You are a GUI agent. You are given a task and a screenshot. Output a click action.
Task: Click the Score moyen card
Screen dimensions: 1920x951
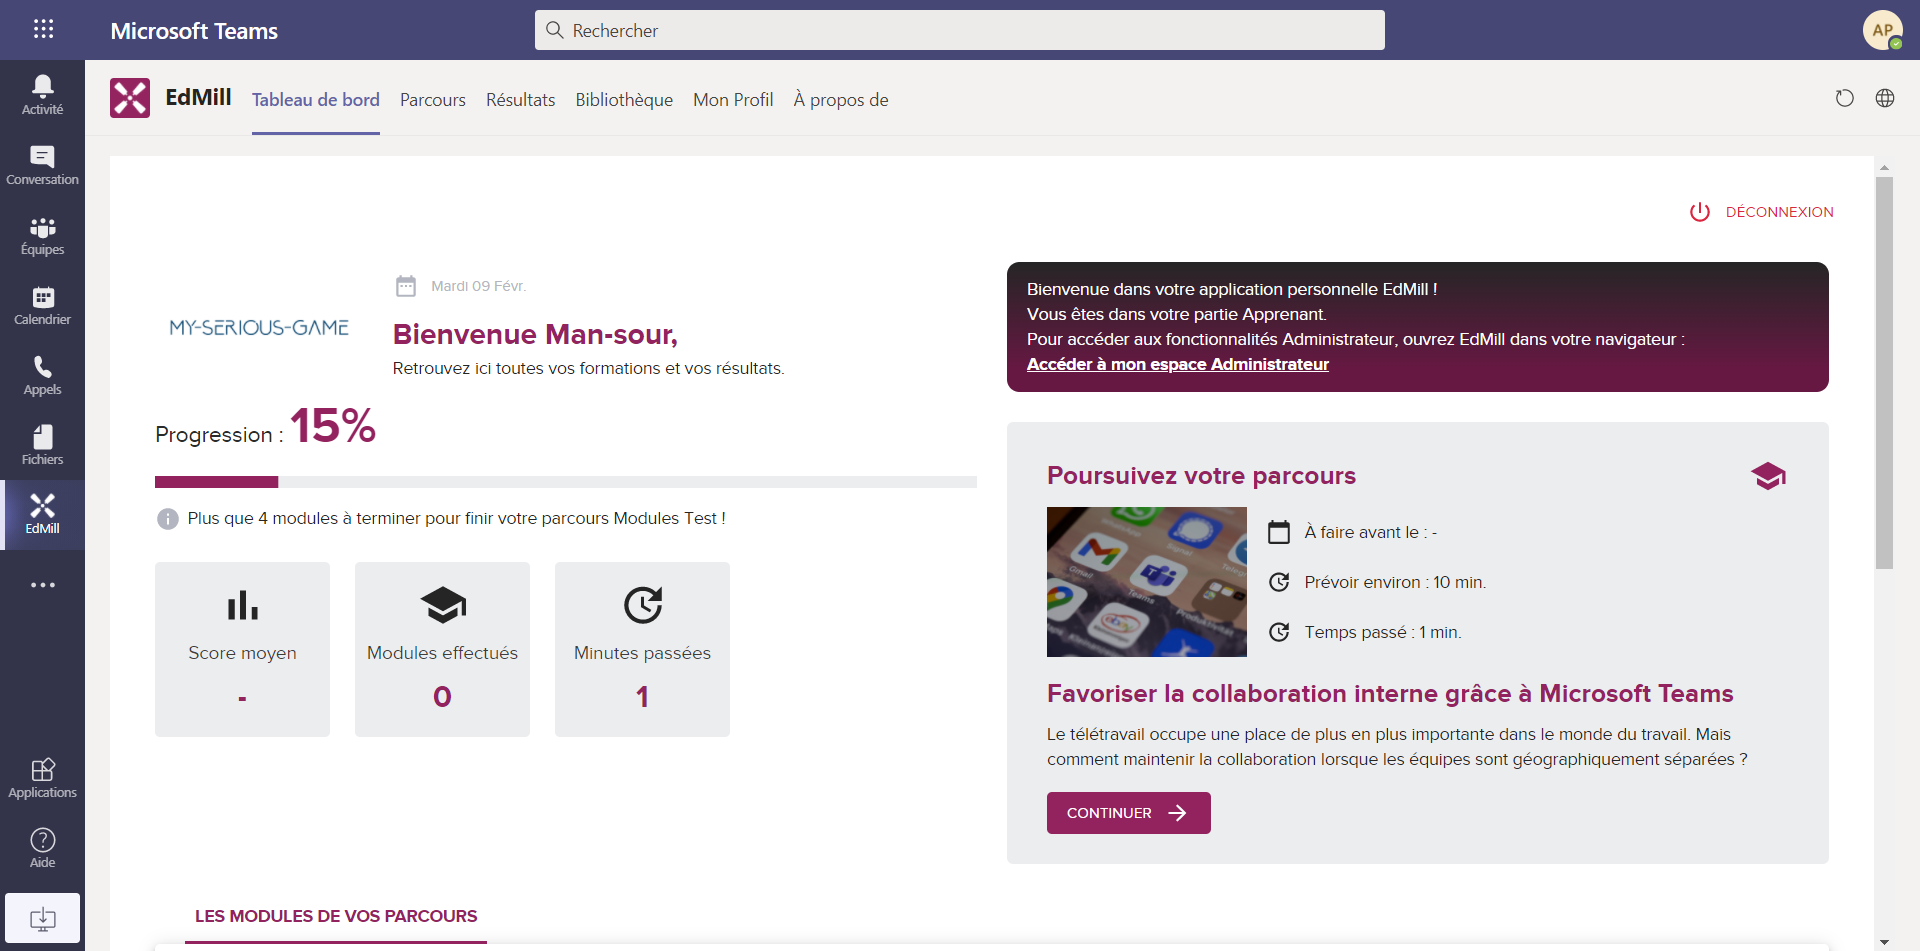pyautogui.click(x=242, y=649)
